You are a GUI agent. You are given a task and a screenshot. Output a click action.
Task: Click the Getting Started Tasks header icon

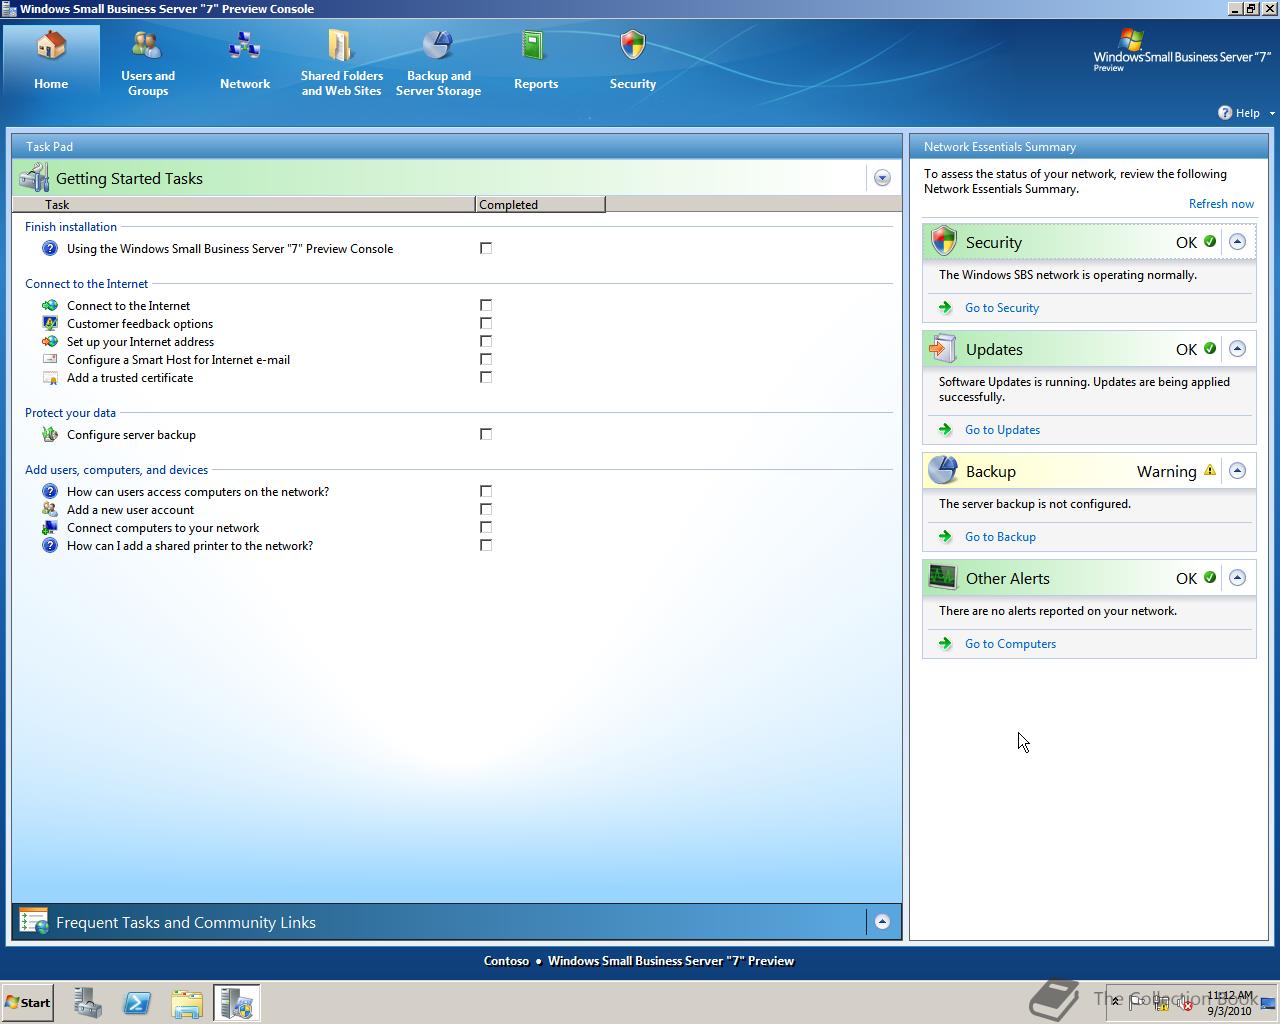(34, 178)
